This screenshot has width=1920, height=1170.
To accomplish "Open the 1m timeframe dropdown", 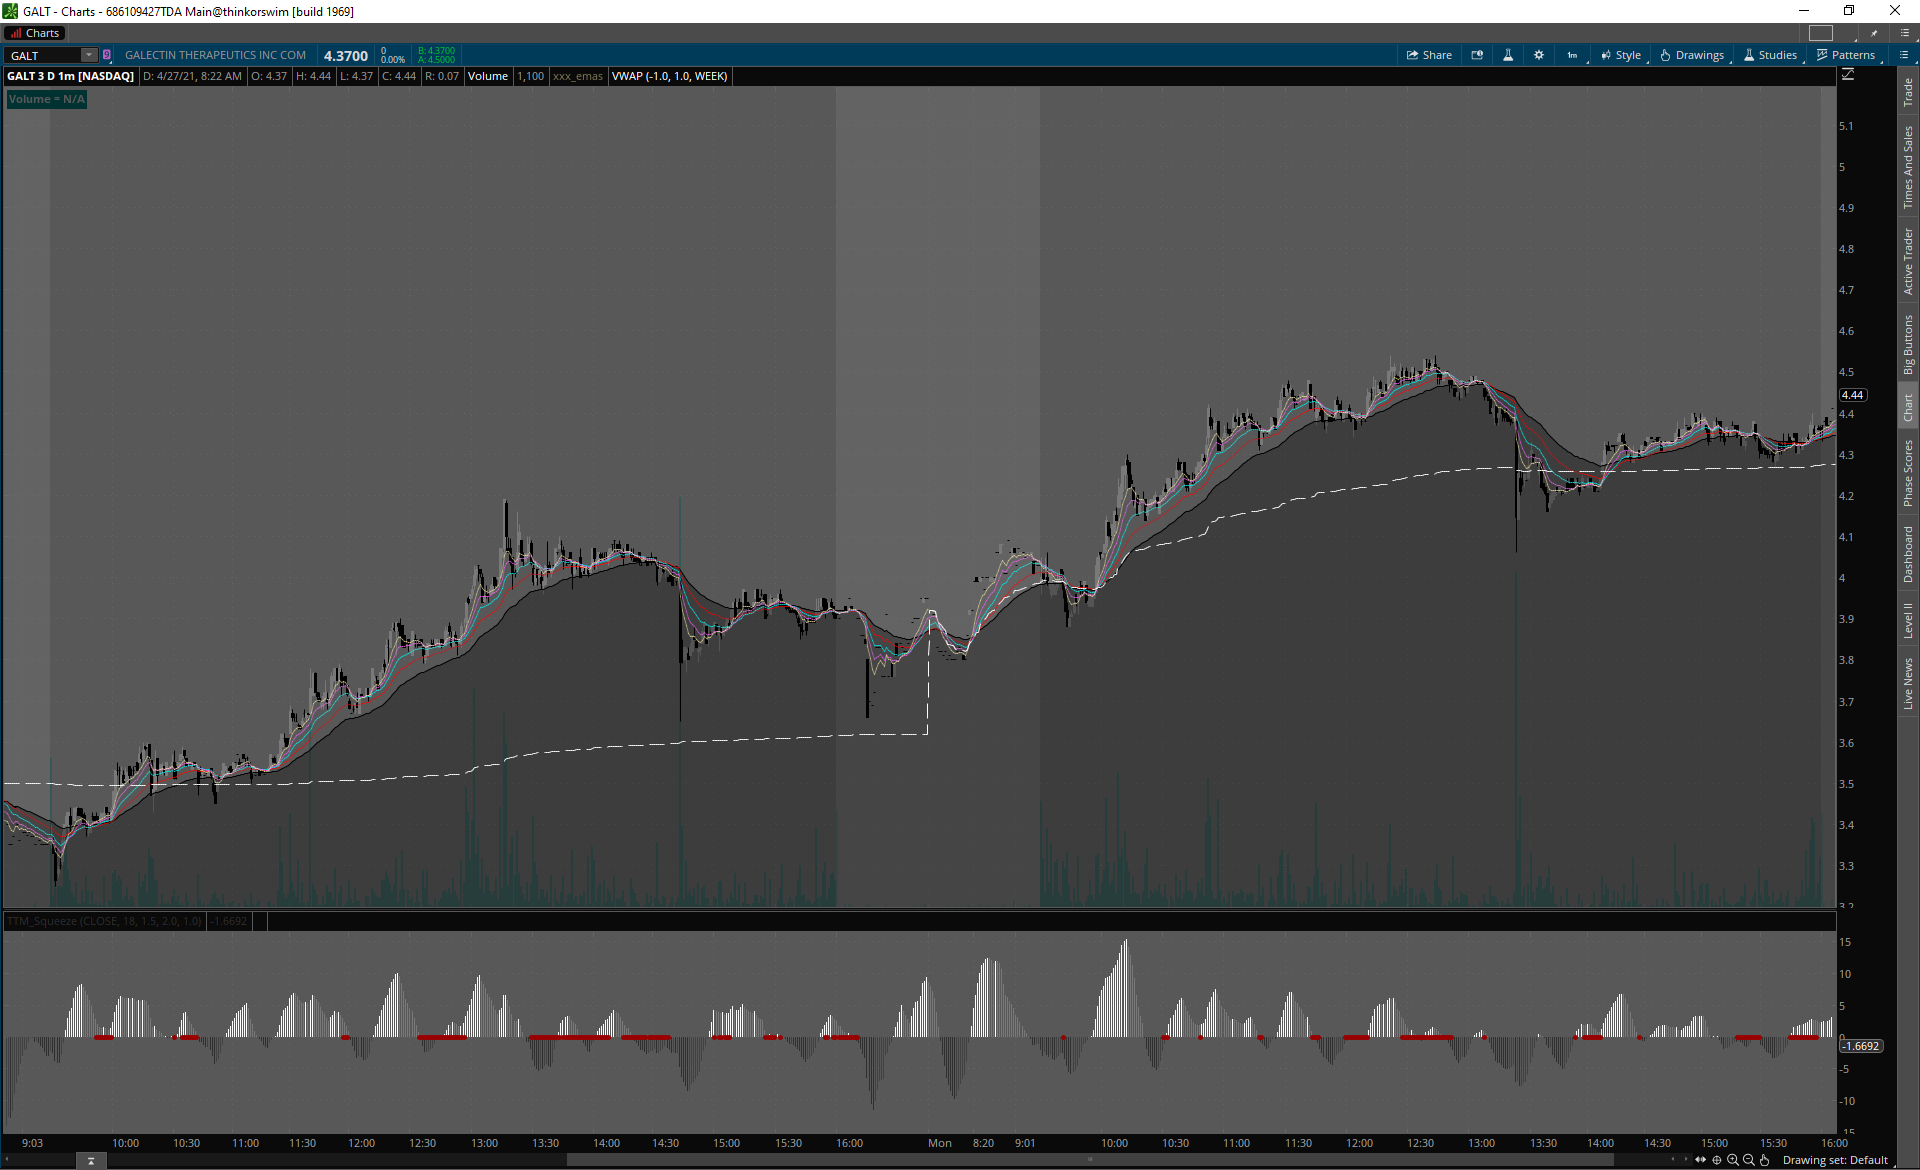I will [1573, 55].
